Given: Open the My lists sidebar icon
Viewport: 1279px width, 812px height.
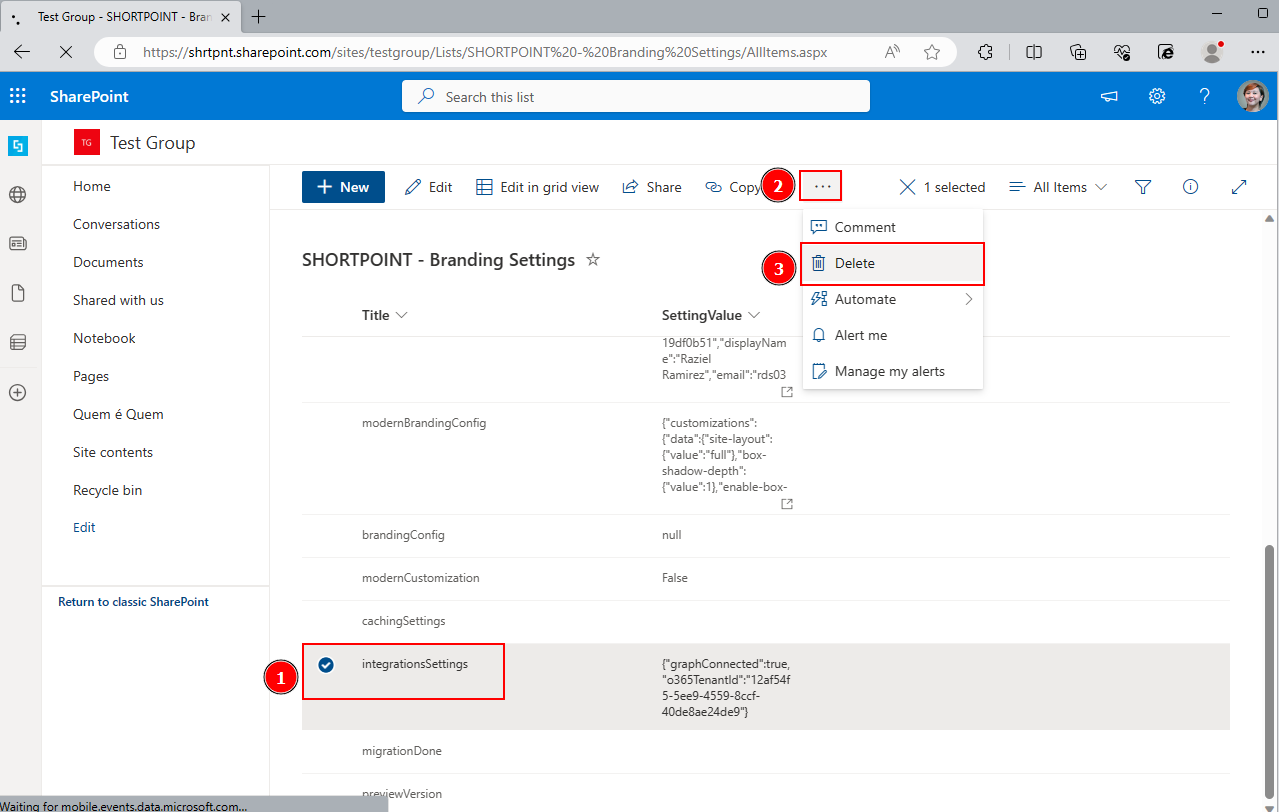Looking at the screenshot, I should (x=17, y=342).
